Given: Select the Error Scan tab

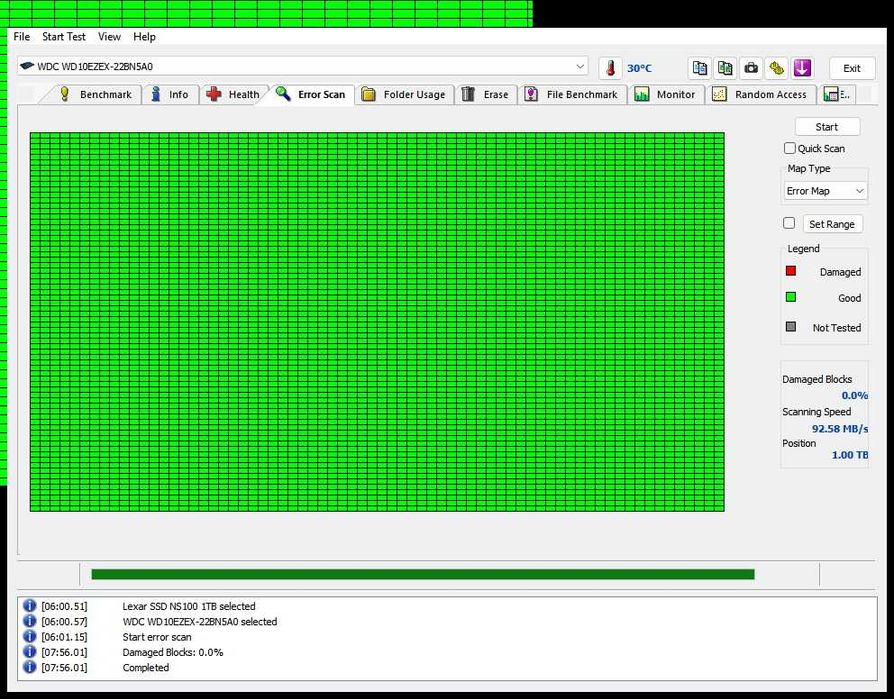Looking at the screenshot, I should pyautogui.click(x=311, y=95).
